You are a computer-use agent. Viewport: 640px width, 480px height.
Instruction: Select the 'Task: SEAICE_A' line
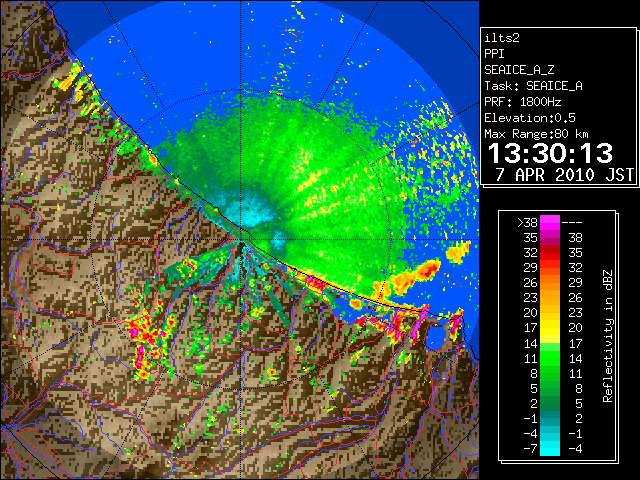(533, 86)
